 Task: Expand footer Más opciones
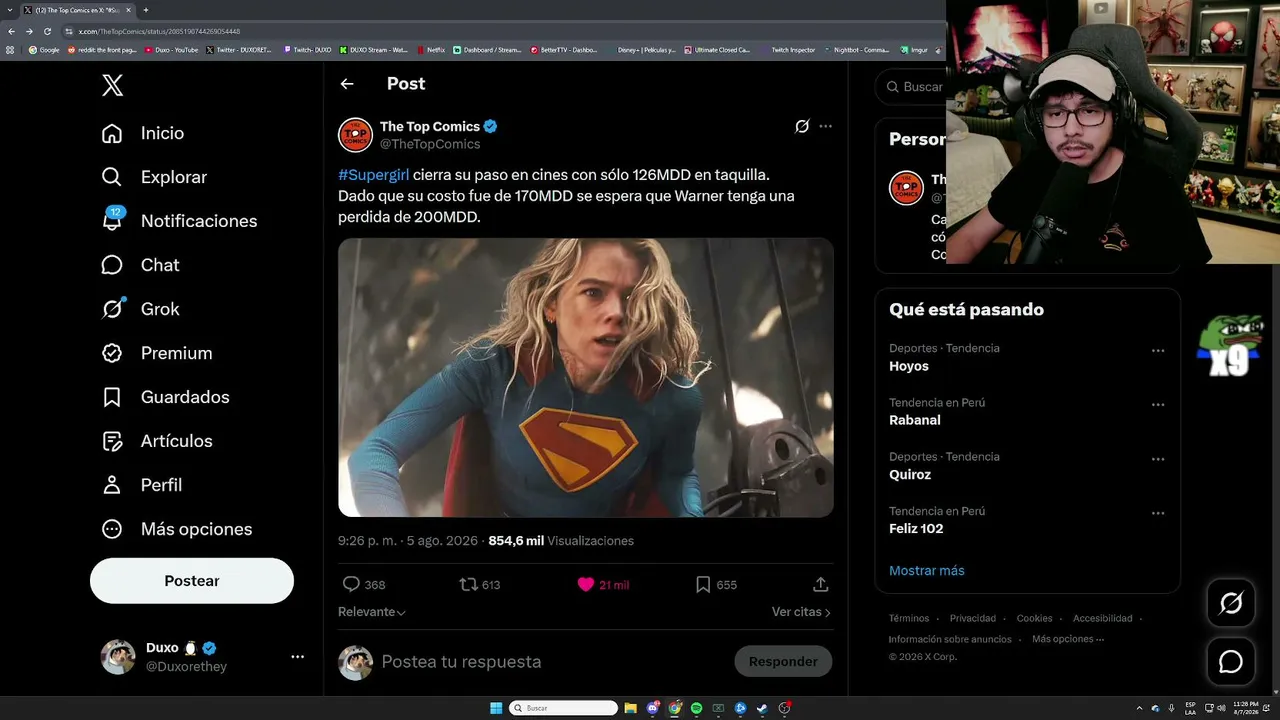1068,639
